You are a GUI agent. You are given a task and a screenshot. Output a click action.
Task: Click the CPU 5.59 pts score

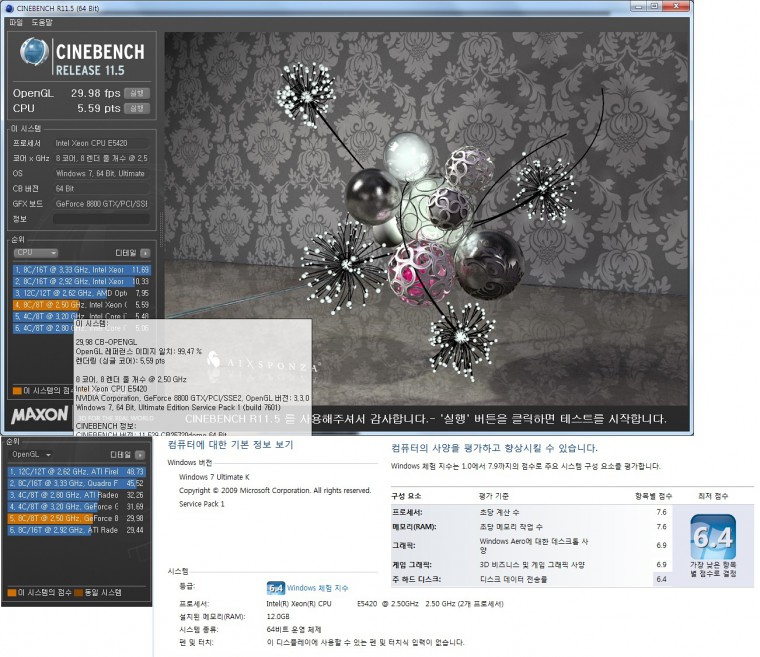pyautogui.click(x=99, y=108)
